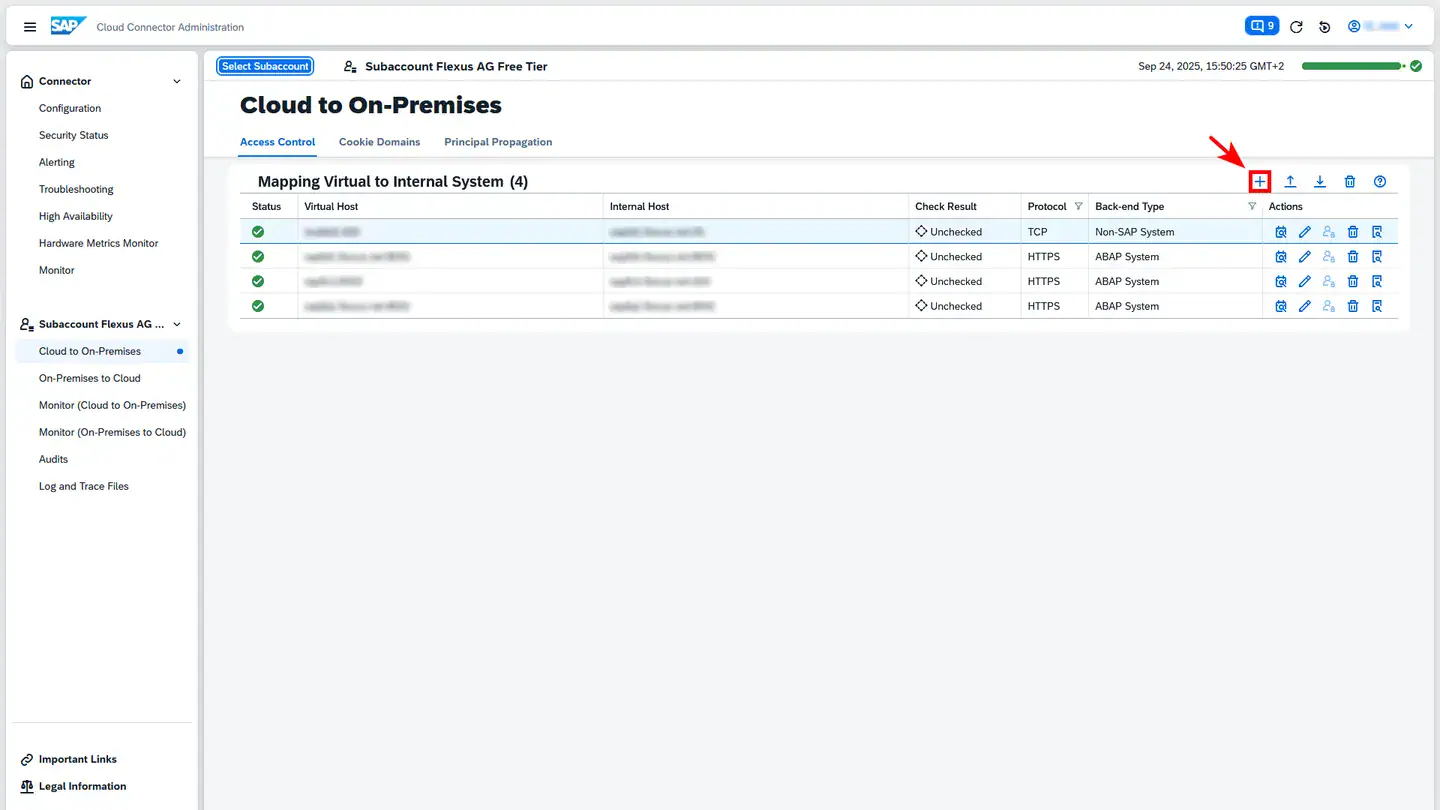Open the alerts badge showing 9
1440x810 pixels.
tap(1260, 26)
